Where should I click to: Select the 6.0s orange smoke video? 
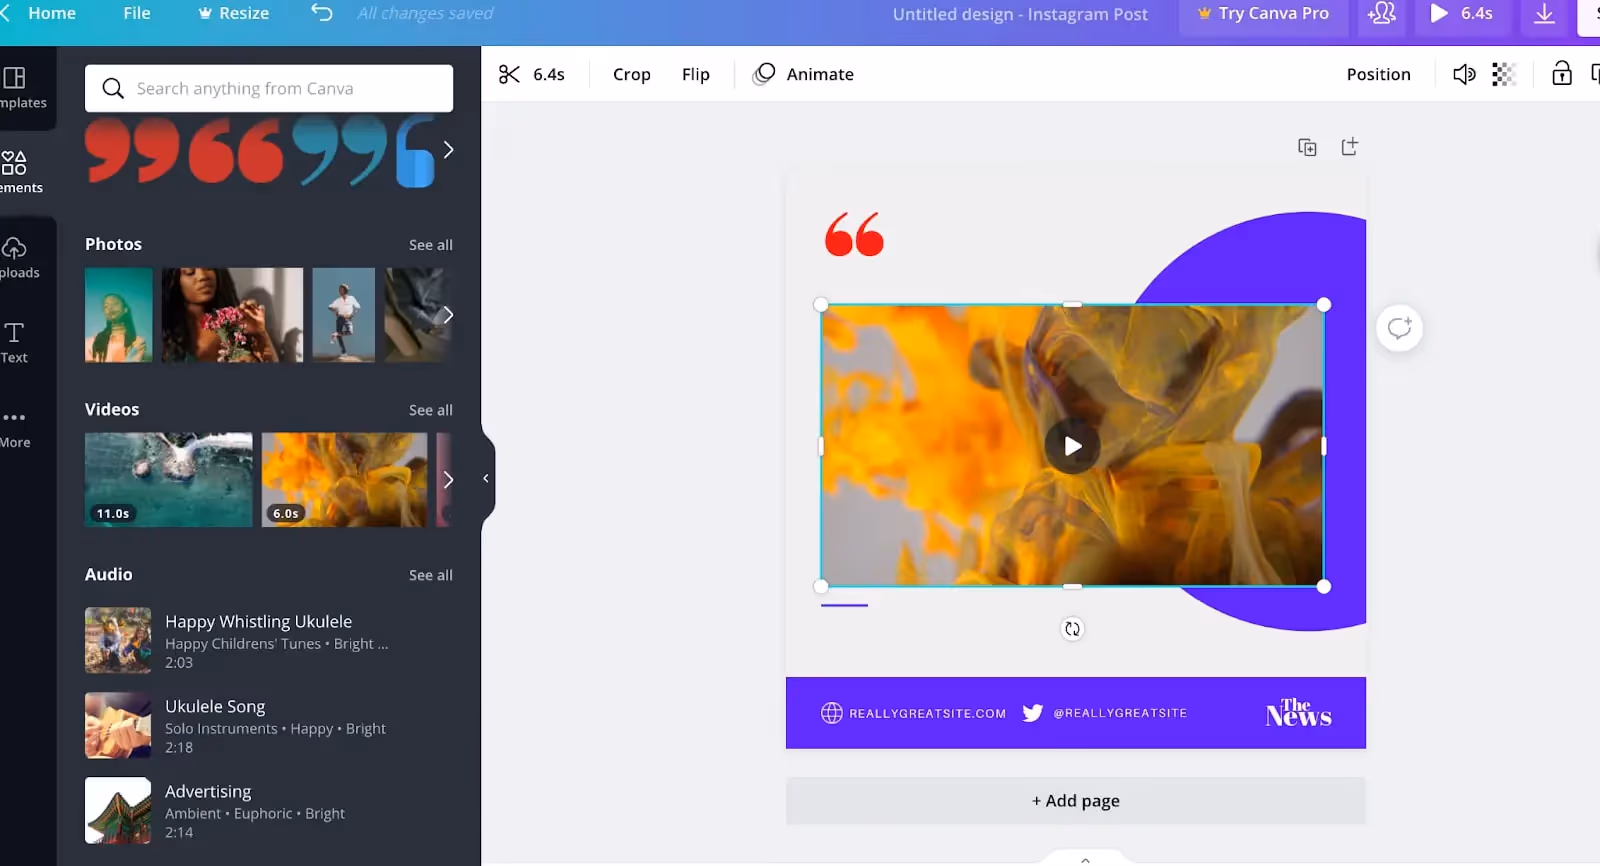pos(344,480)
